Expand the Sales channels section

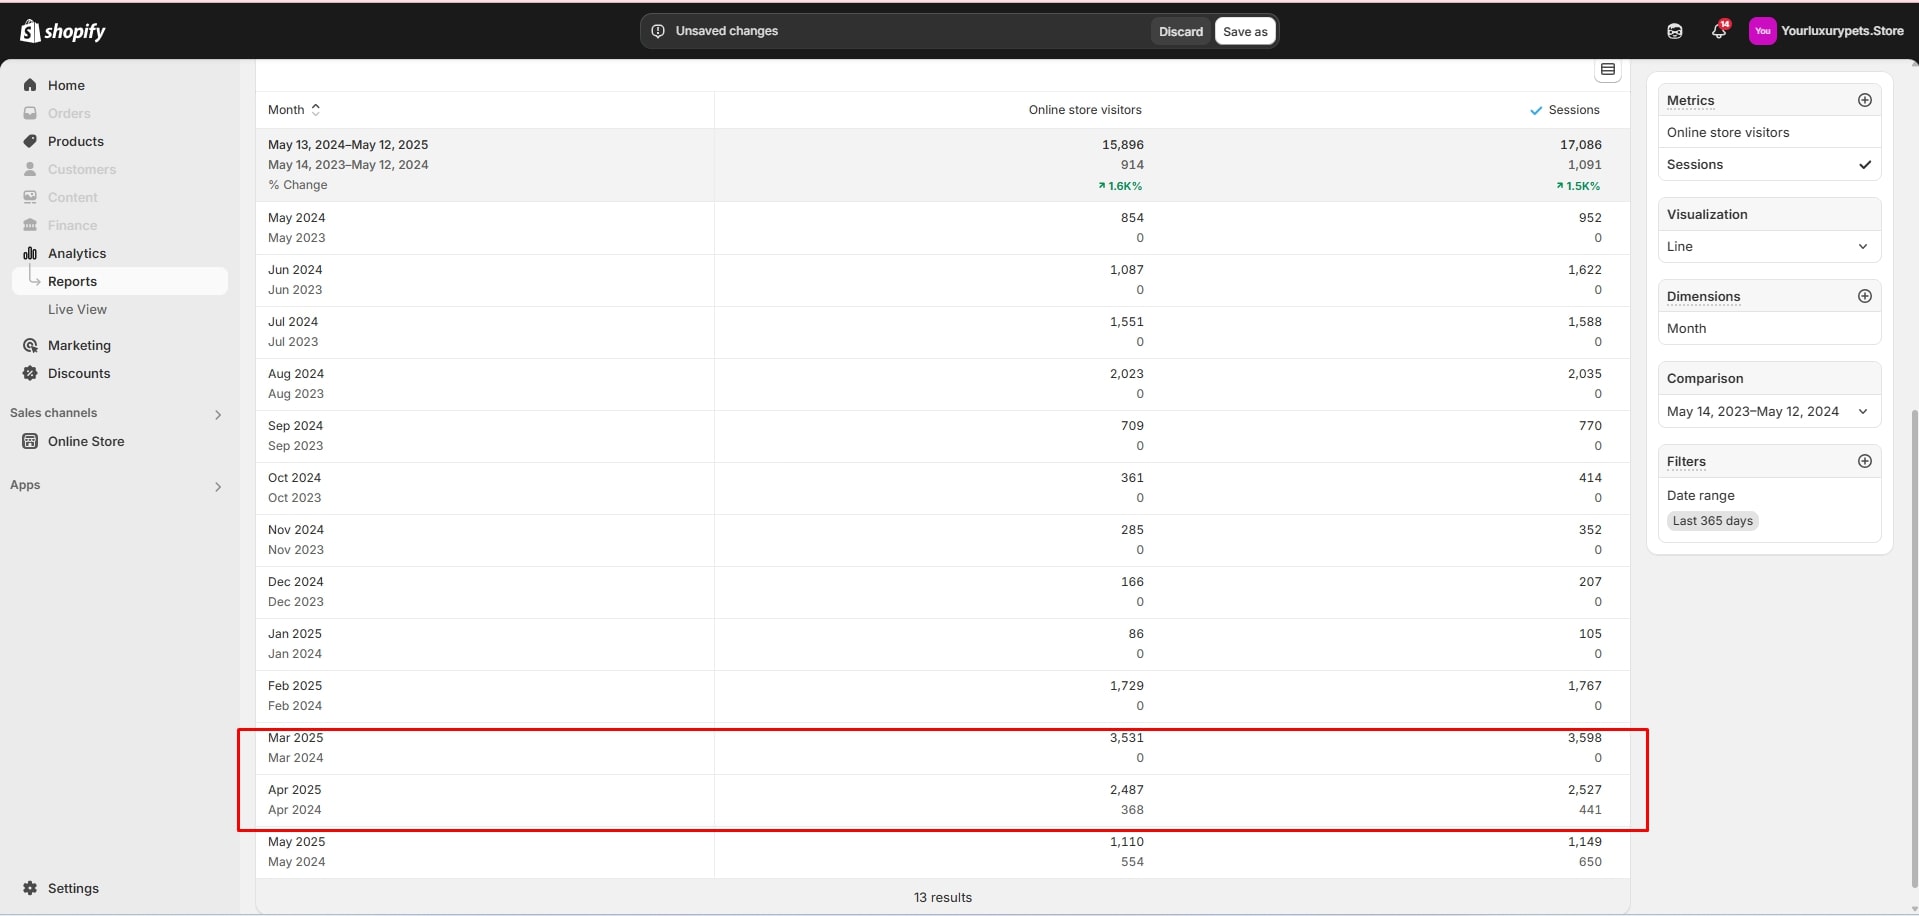click(x=217, y=414)
